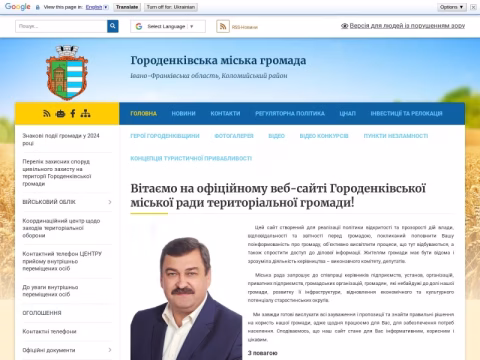The height and width of the screenshot is (360, 480).
Task: Open the ЦНАП menu item
Action: click(x=348, y=114)
